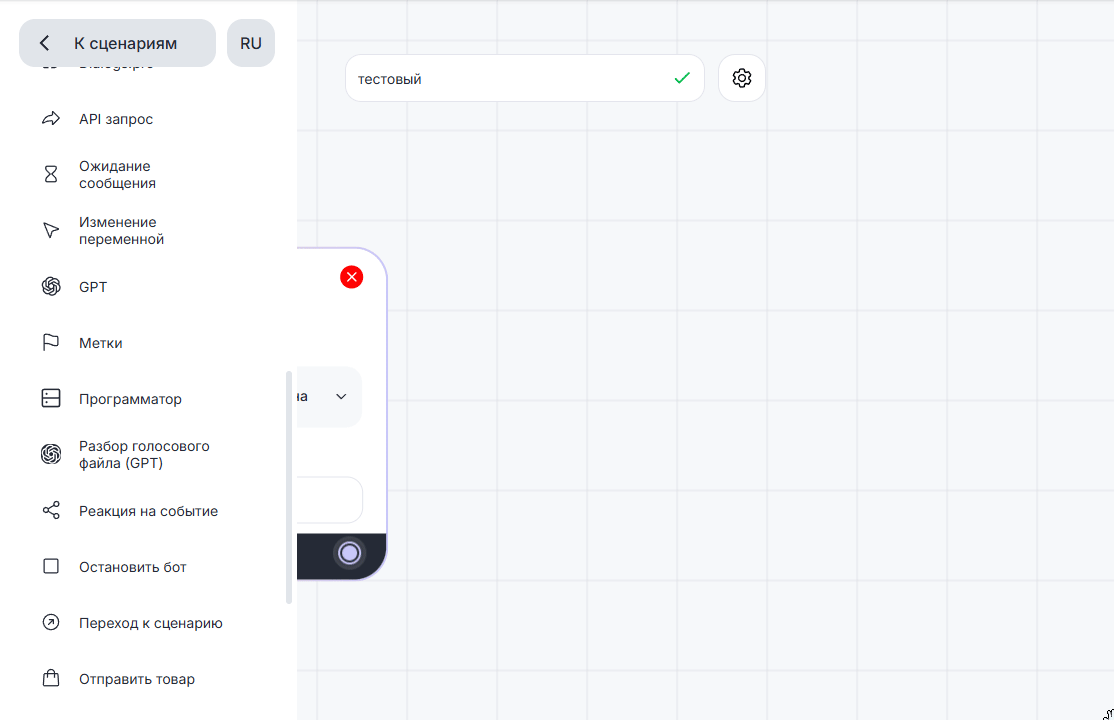Screen dimensions: 1114x720
Task: Open scenario settings via gear icon
Action: [741, 78]
